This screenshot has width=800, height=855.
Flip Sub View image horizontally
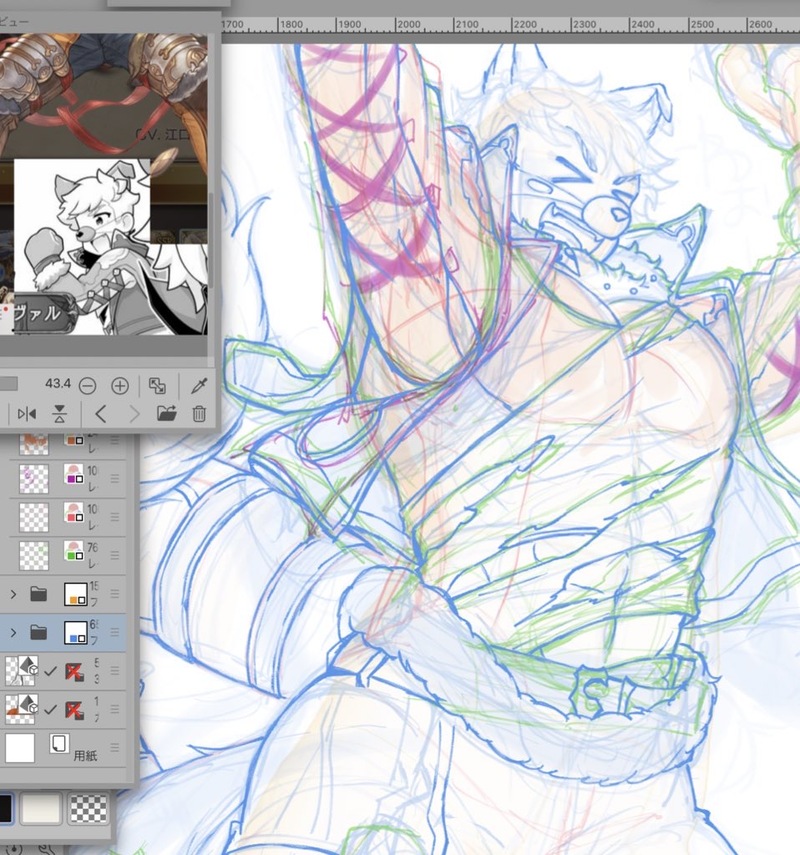point(27,414)
